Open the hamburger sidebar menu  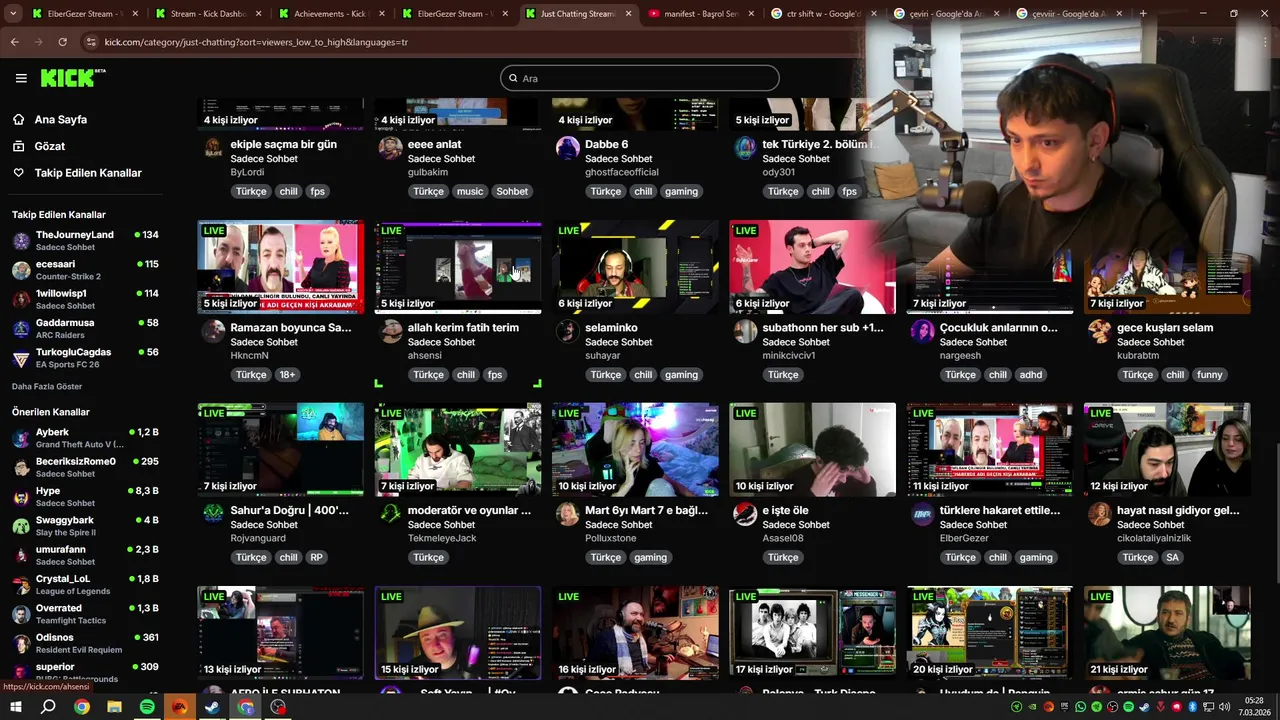[21, 78]
